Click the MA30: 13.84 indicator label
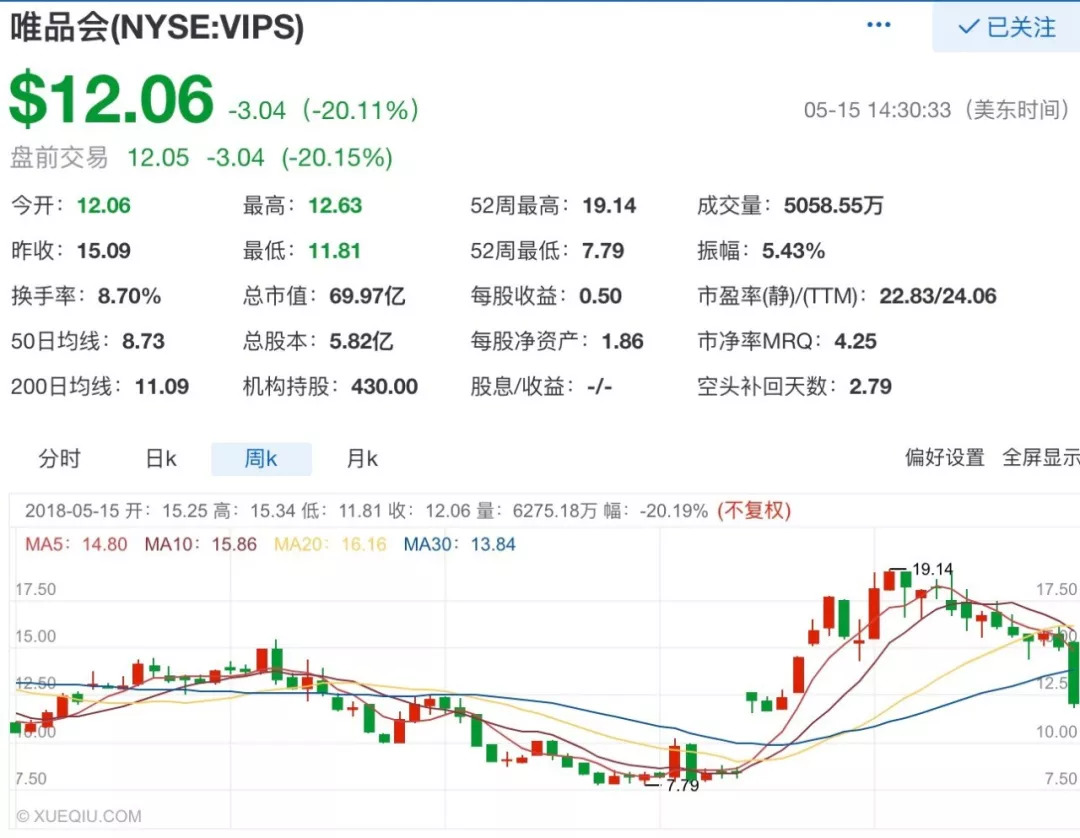 pyautogui.click(x=459, y=545)
